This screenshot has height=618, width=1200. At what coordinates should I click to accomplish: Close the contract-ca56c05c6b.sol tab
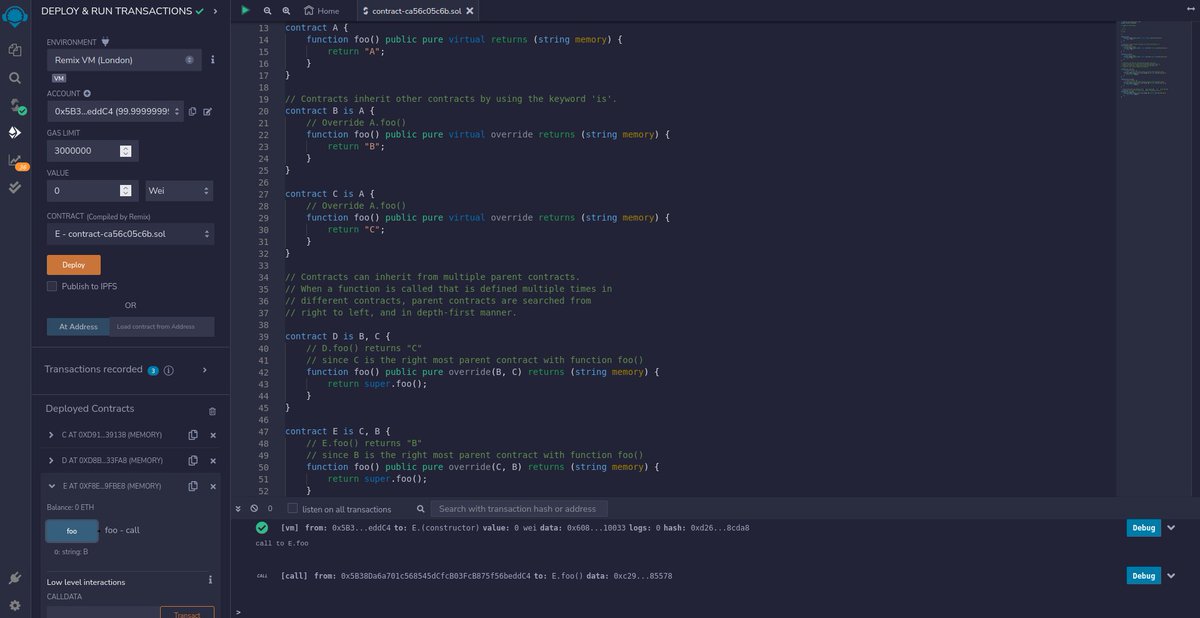[470, 11]
